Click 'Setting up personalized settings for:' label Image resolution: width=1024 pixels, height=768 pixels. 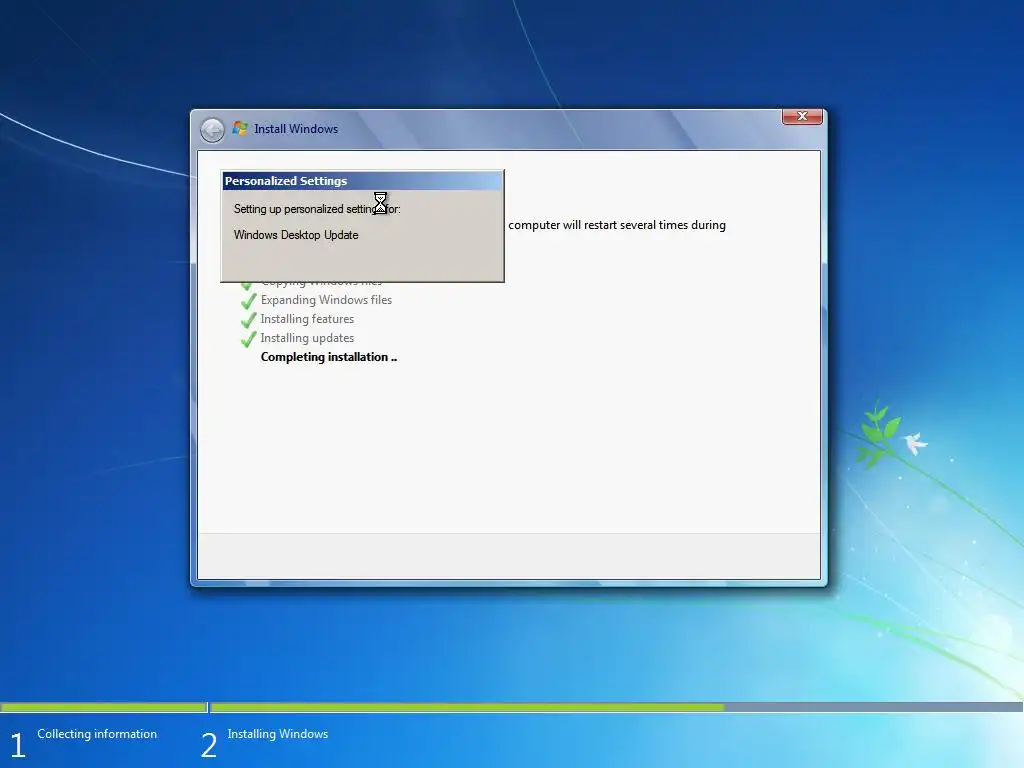[317, 209]
